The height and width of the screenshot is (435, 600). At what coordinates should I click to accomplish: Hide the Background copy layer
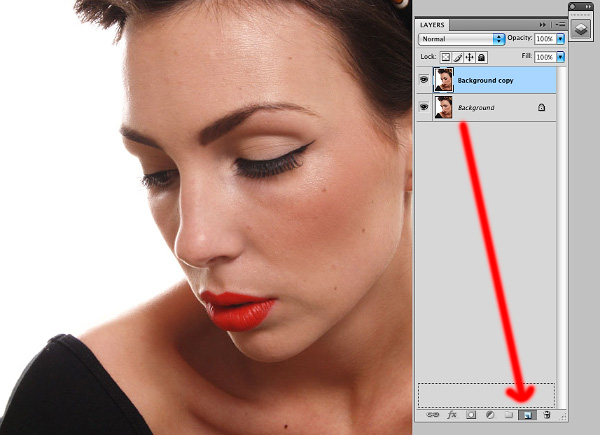(x=424, y=80)
